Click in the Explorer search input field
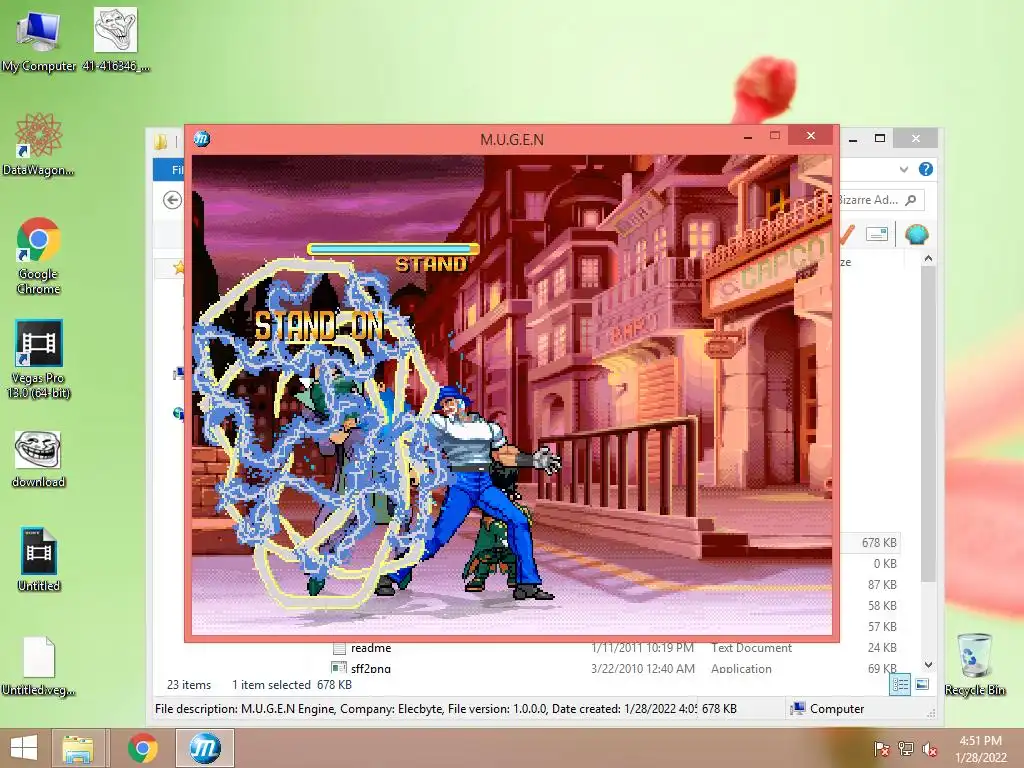The height and width of the screenshot is (768, 1024). (871, 200)
